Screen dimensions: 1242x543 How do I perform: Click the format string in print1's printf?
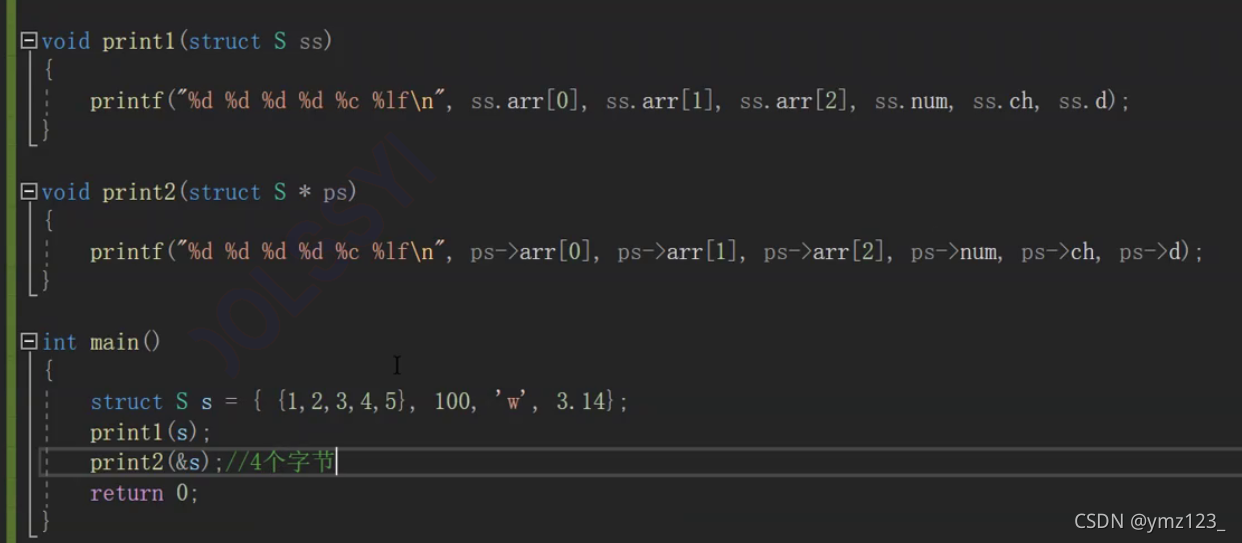tap(311, 101)
